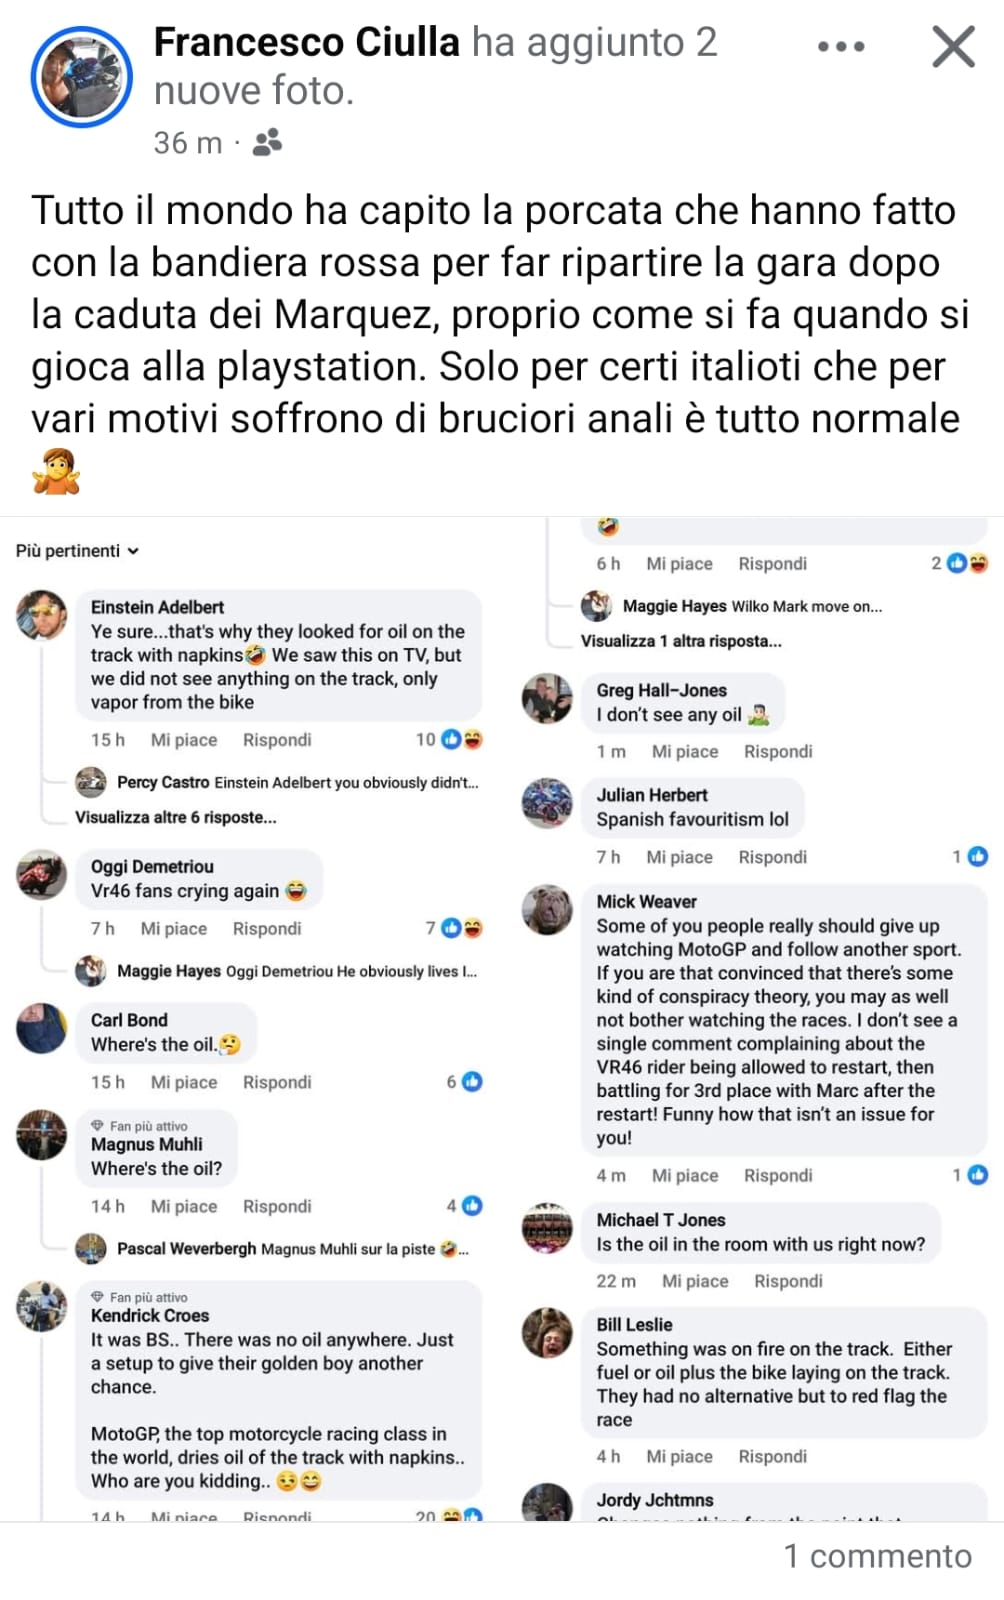This screenshot has width=1004, height=1600.
Task: Open Michael T Jones's profile avatar
Action: [548, 1227]
